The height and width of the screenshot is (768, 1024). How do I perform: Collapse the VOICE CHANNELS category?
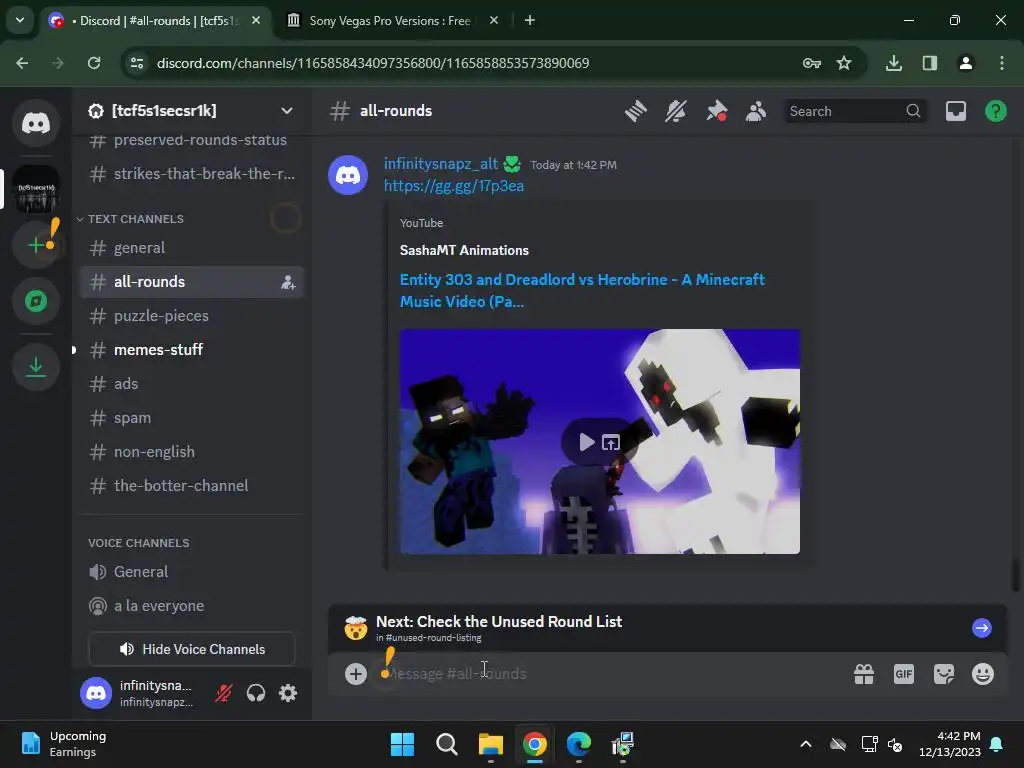click(x=138, y=543)
